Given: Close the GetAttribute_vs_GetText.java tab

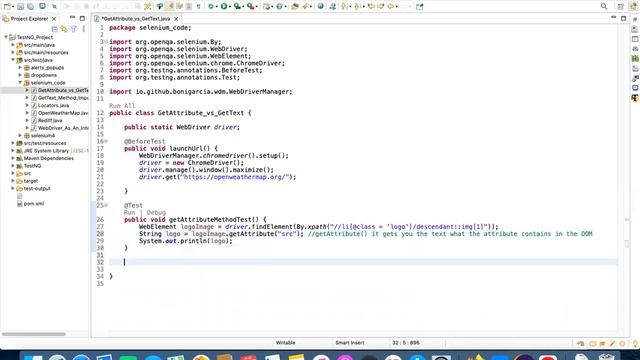Looking at the screenshot, I should click(x=176, y=19).
